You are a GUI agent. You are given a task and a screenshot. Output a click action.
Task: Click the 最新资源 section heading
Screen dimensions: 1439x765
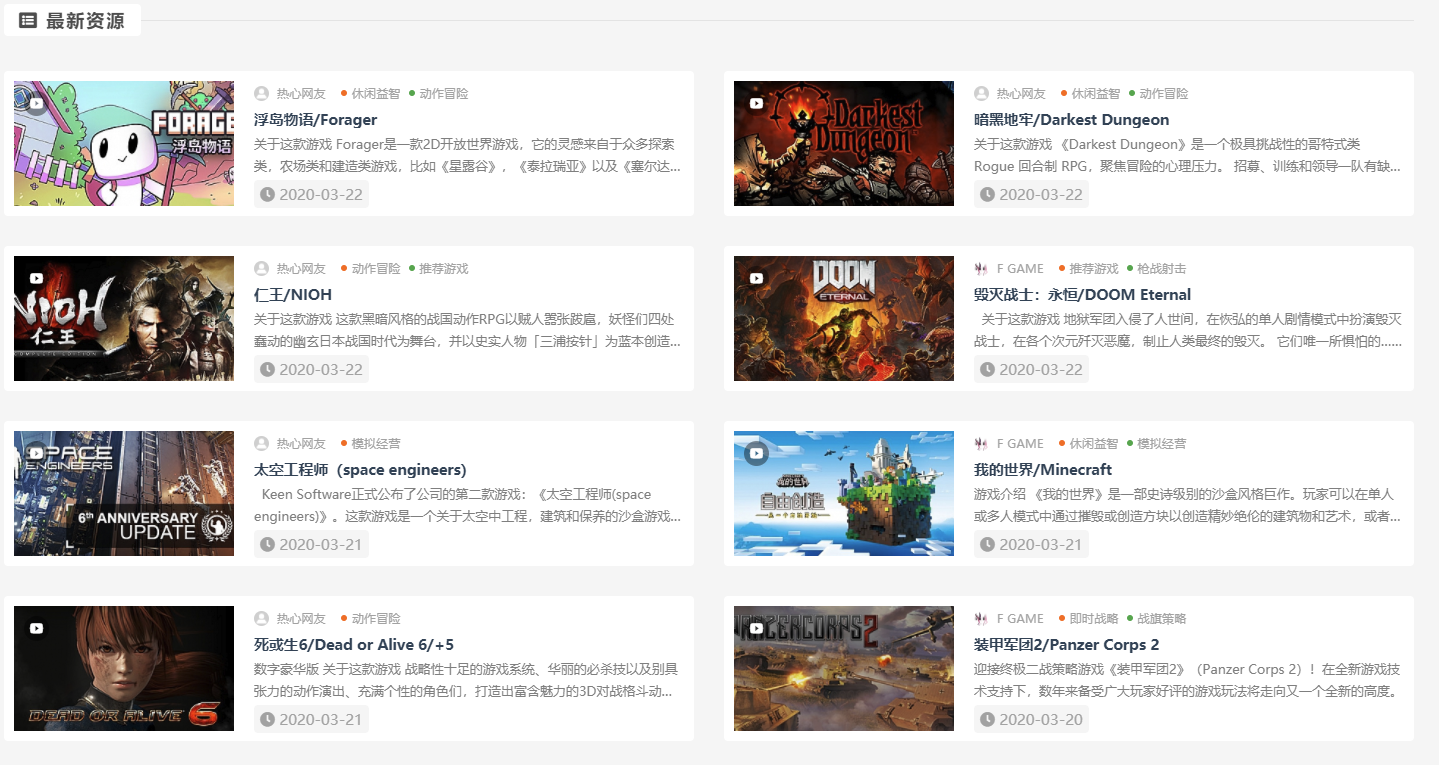click(85, 21)
